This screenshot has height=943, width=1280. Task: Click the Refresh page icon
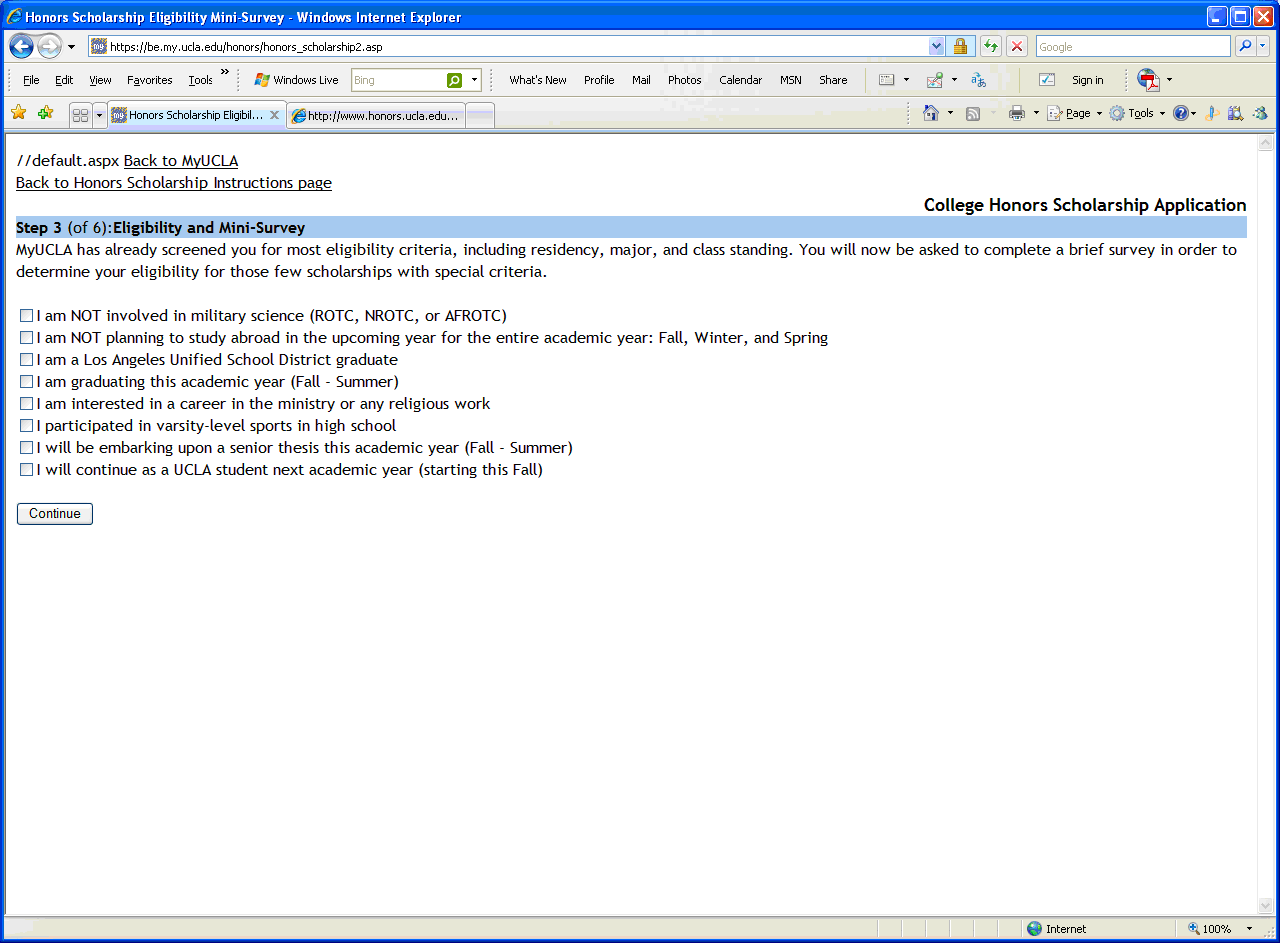coord(990,46)
